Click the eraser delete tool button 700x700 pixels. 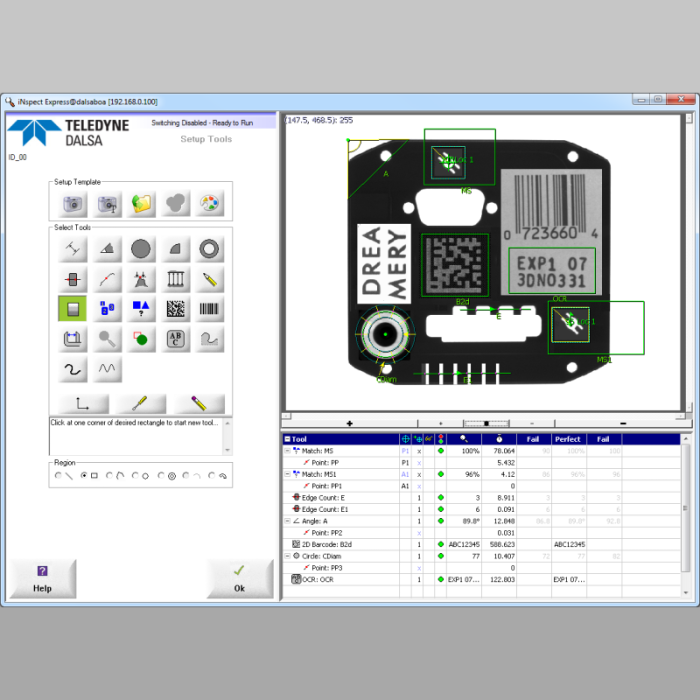[199, 404]
